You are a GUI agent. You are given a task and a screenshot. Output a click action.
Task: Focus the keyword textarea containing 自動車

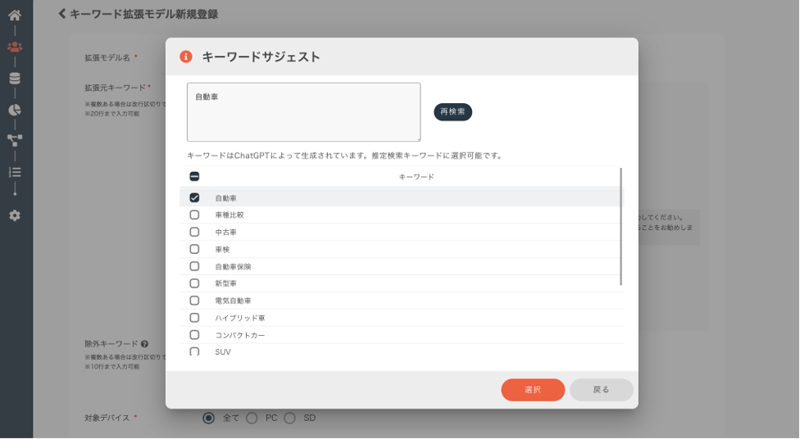(304, 112)
